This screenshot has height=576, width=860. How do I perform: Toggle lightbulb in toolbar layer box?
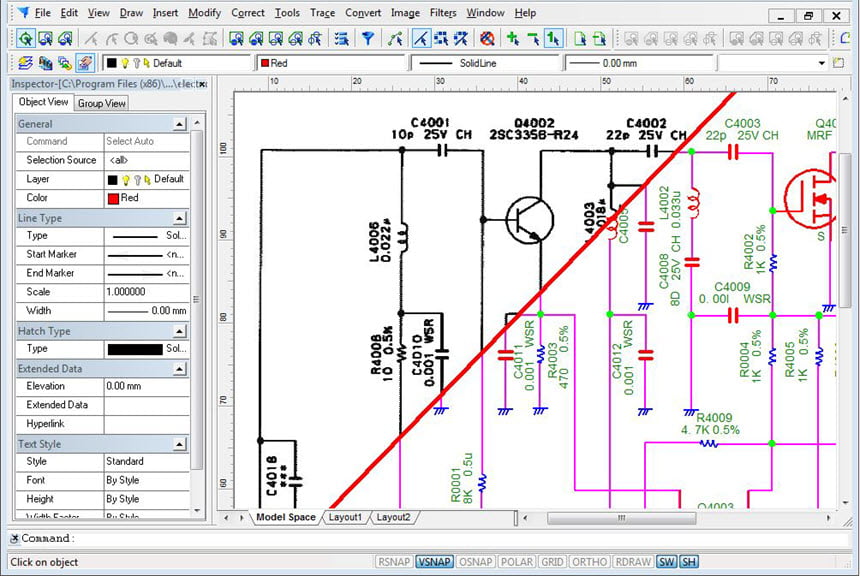(x=125, y=63)
